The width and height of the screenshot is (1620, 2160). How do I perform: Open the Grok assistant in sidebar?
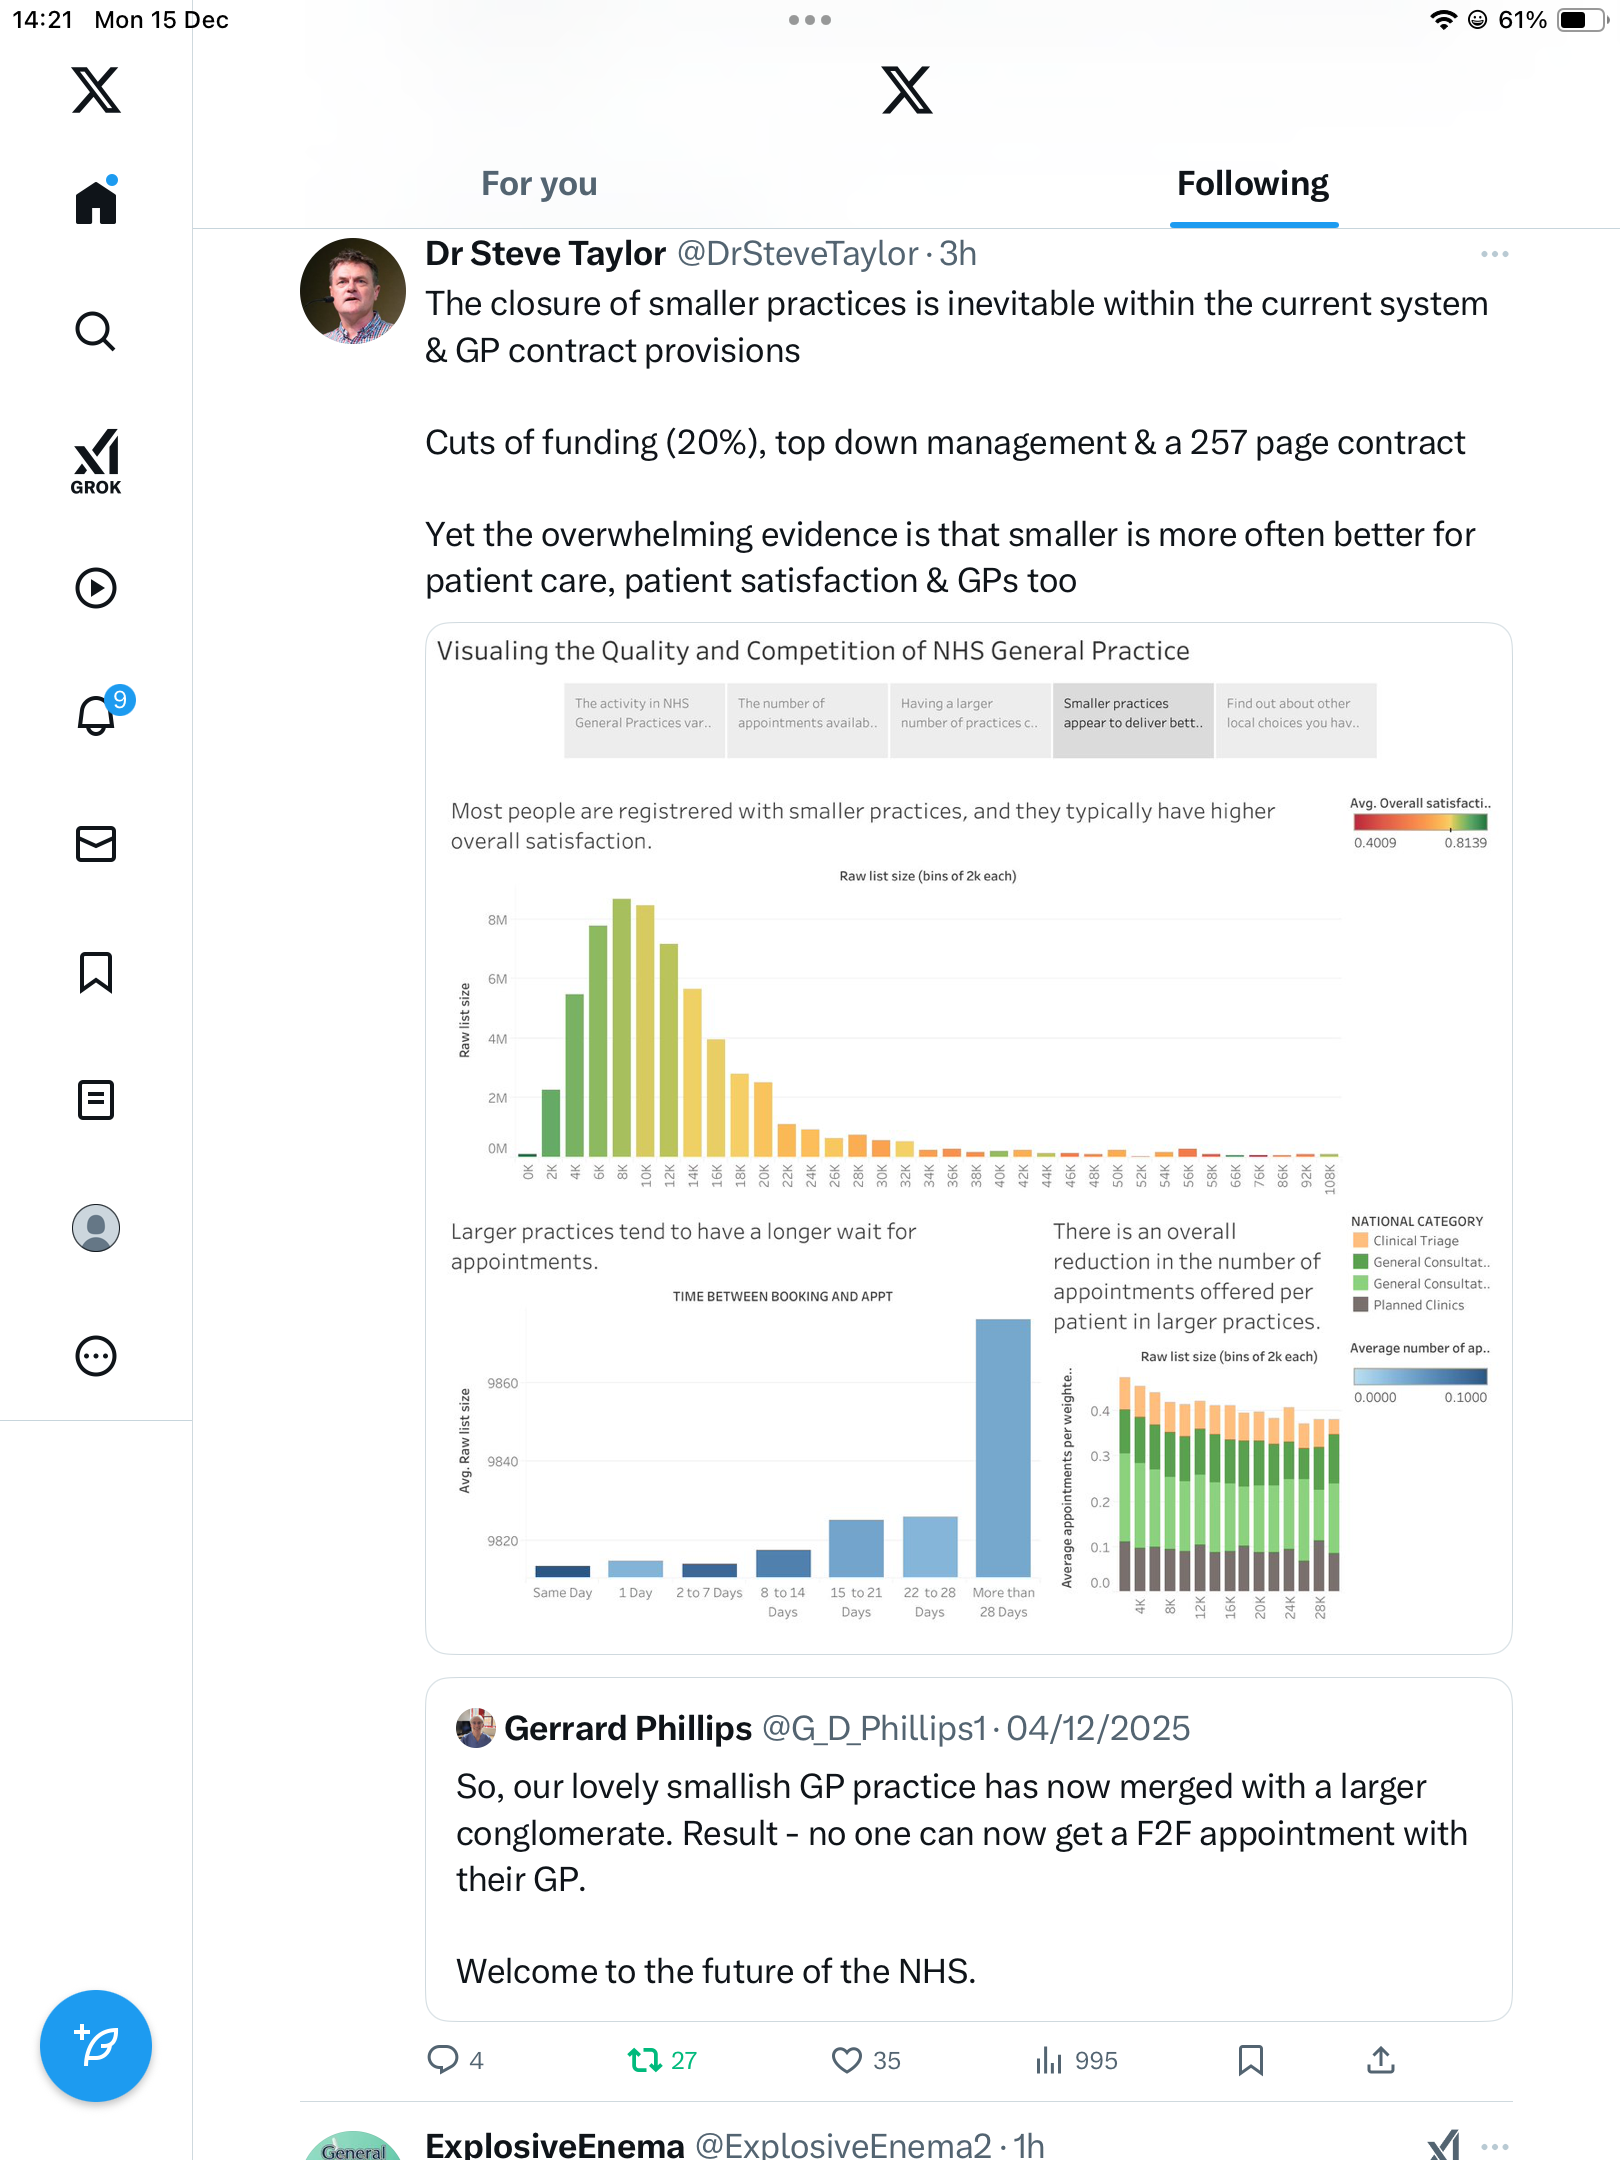[x=96, y=461]
